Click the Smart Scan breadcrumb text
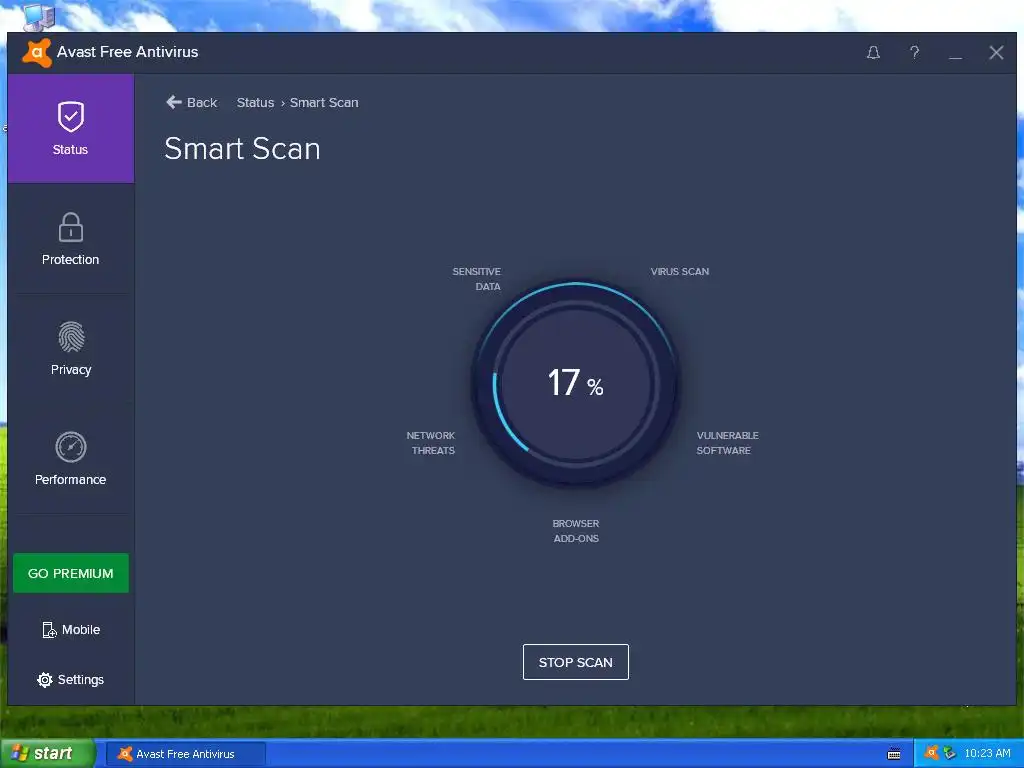The height and width of the screenshot is (768, 1024). (x=324, y=103)
